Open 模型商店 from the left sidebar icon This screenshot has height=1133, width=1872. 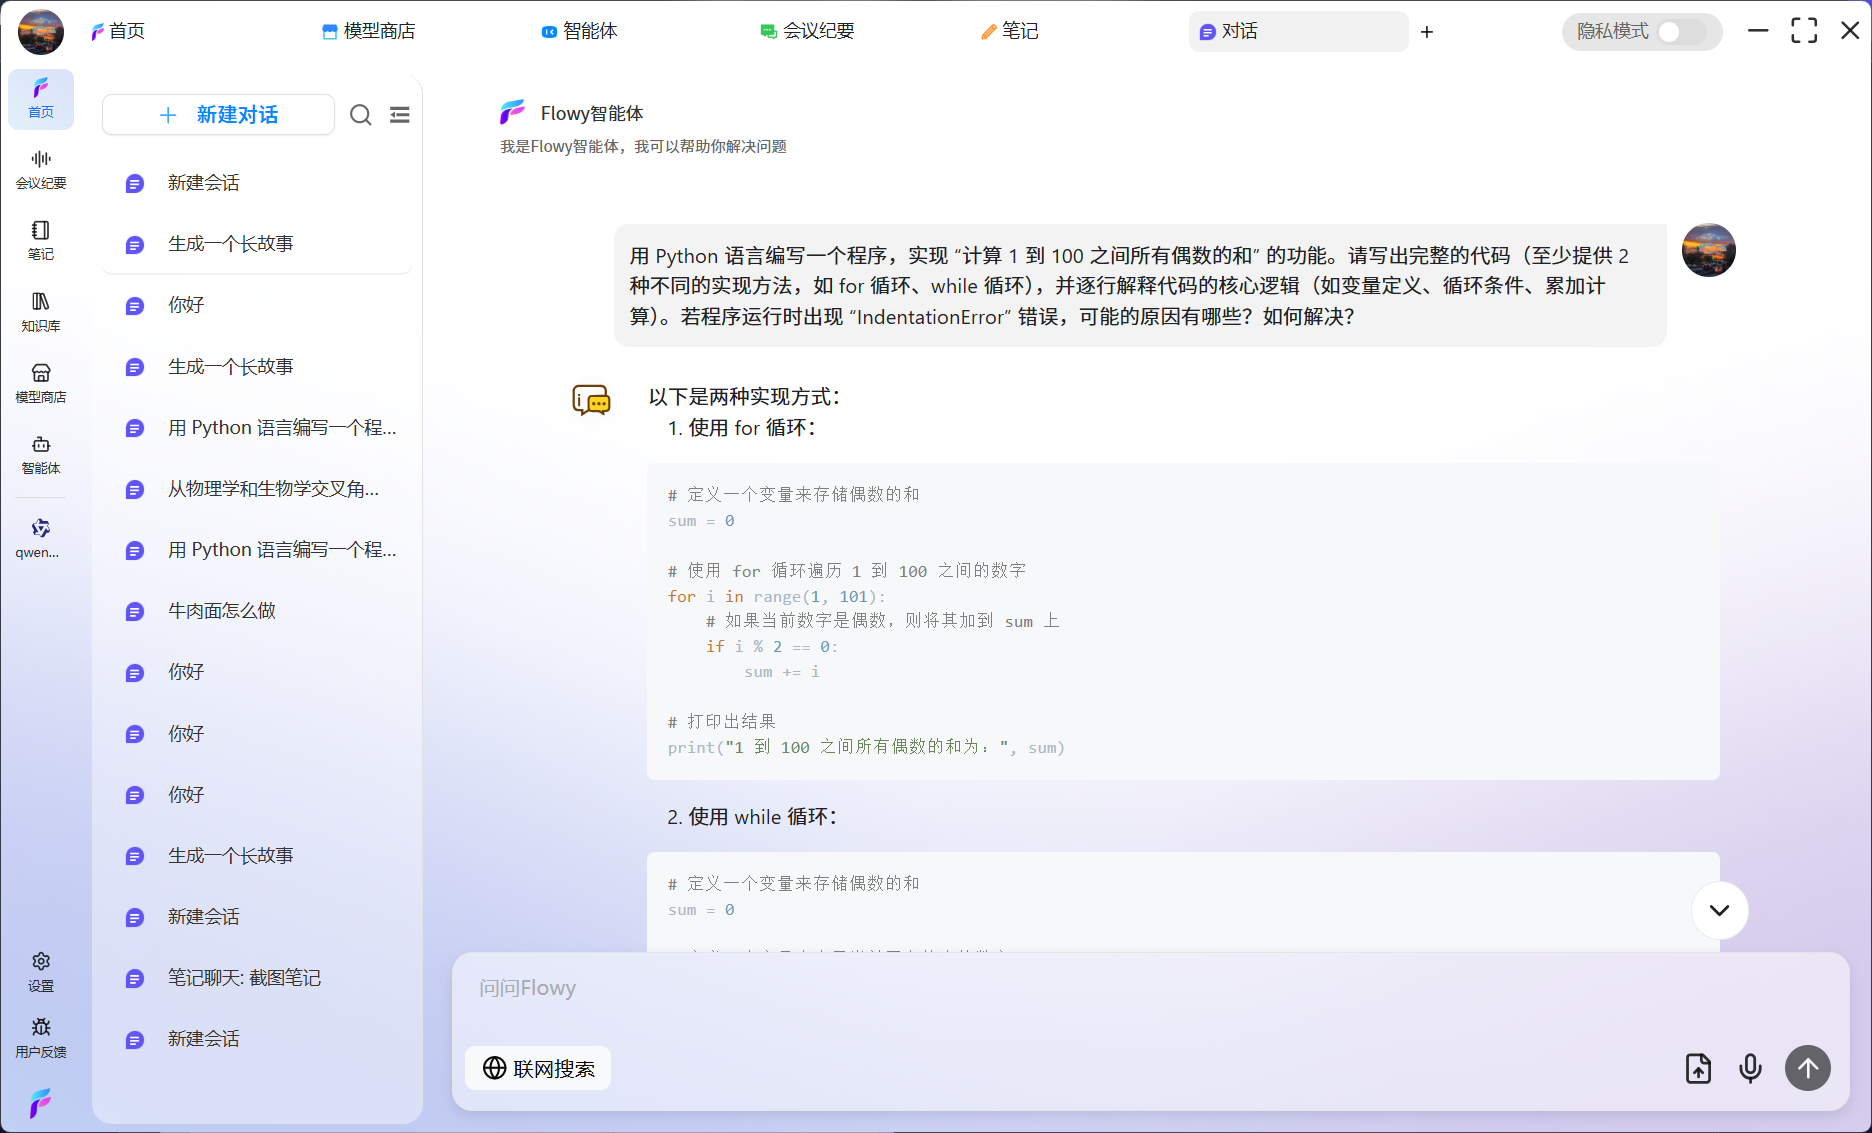coord(41,380)
